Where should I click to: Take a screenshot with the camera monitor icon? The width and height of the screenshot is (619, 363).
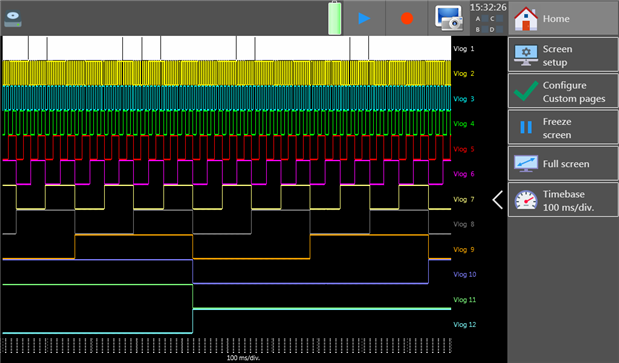pyautogui.click(x=448, y=18)
